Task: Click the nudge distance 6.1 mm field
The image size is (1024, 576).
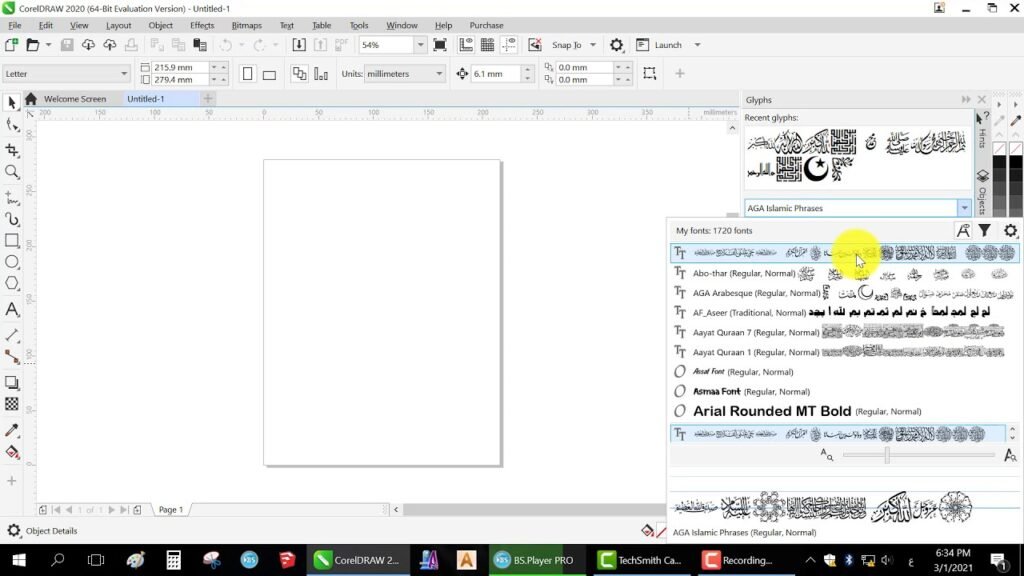Action: click(x=496, y=74)
